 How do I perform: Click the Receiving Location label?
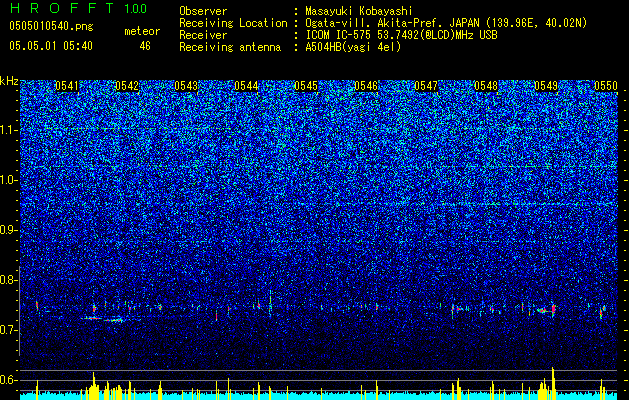click(x=233, y=23)
